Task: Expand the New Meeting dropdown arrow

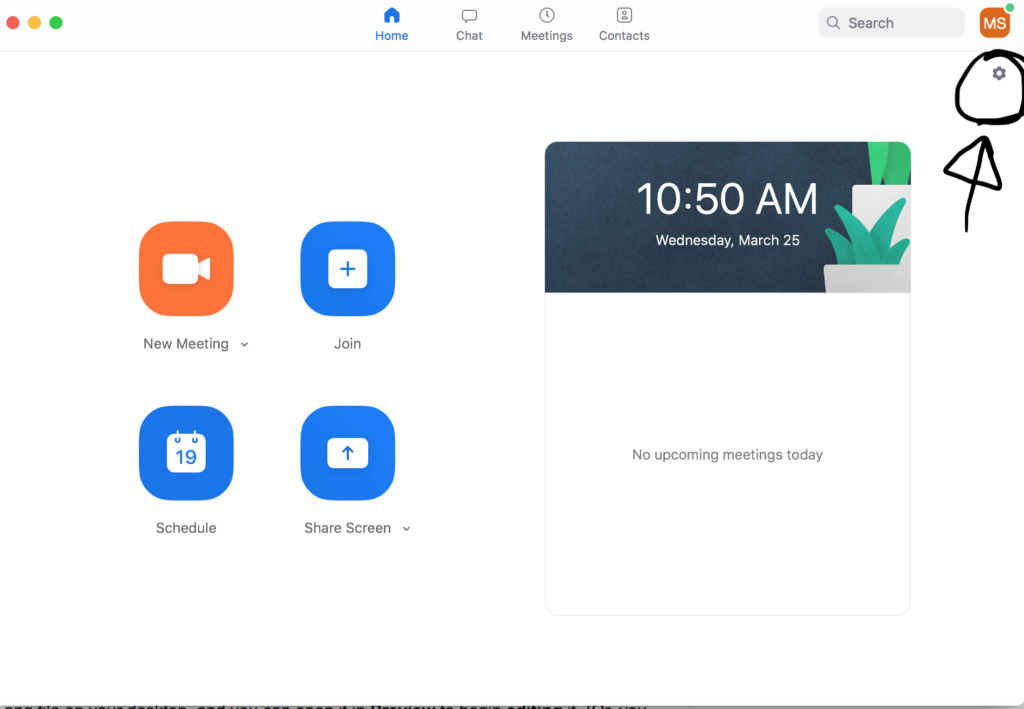Action: [244, 345]
